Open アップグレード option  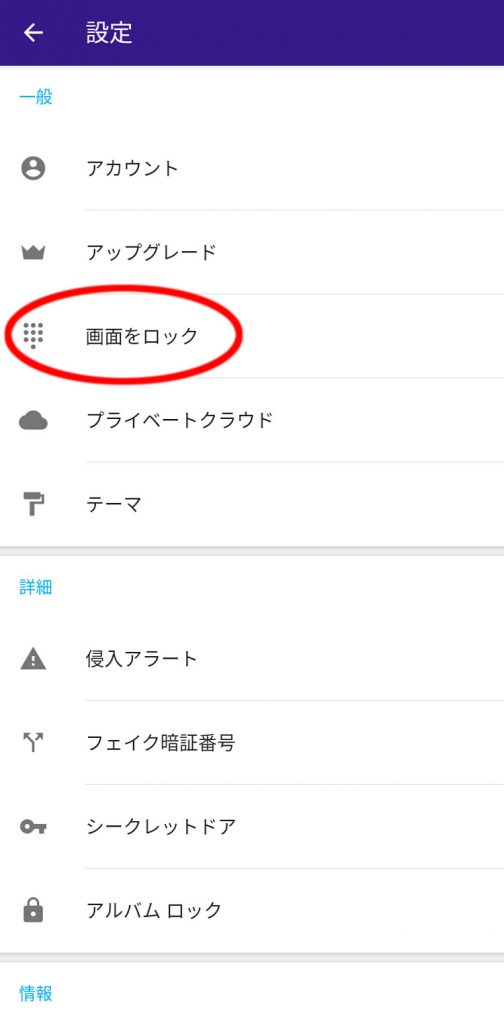coord(252,252)
